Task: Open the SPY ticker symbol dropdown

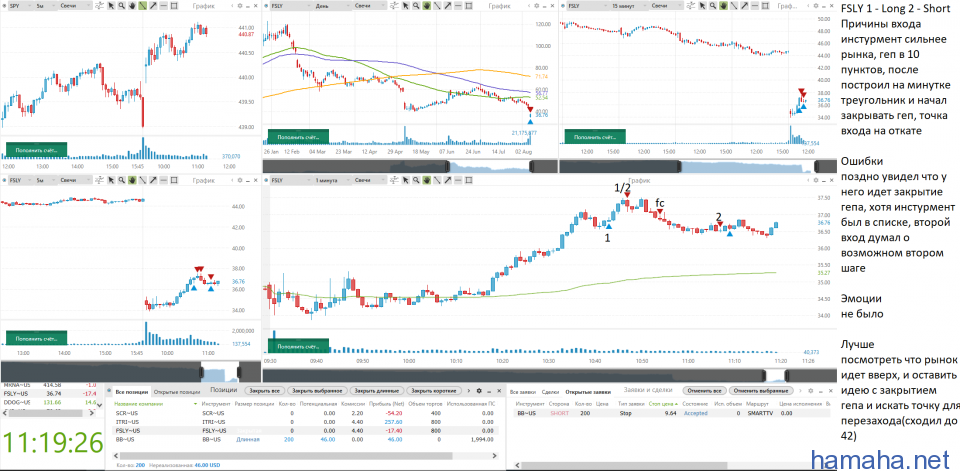Action: point(19,6)
